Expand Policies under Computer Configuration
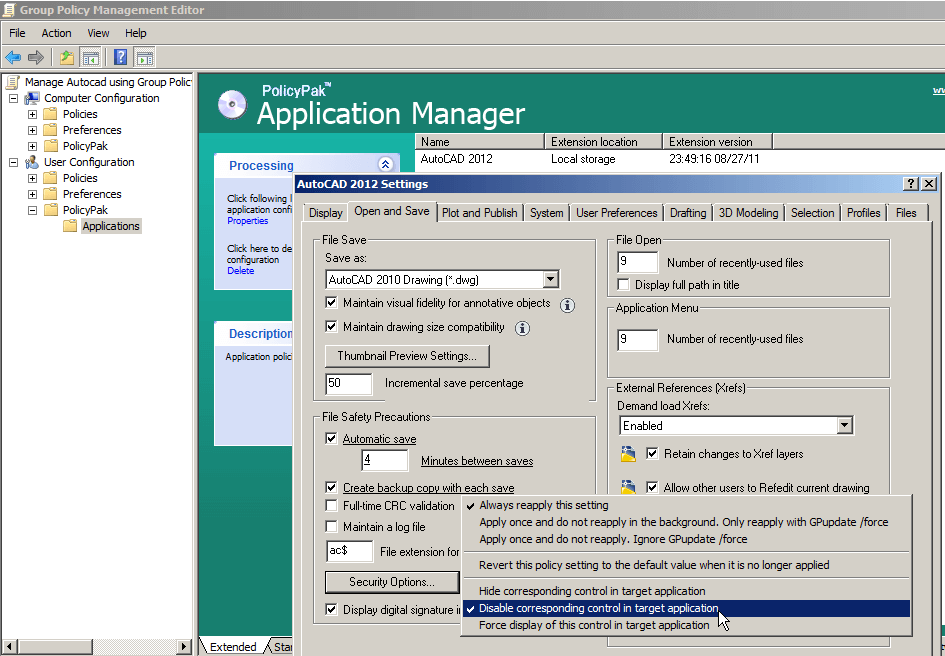 [x=33, y=114]
